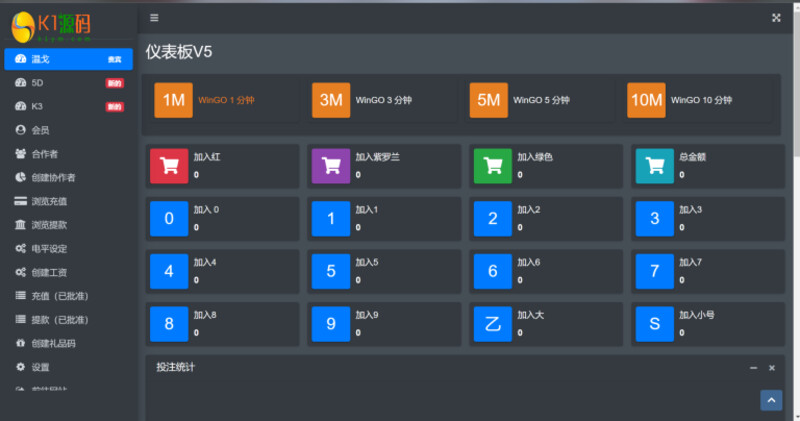This screenshot has height=421, width=800.
Task: Click the purple cart icon 加入紫罗兰
Action: pyautogui.click(x=331, y=165)
